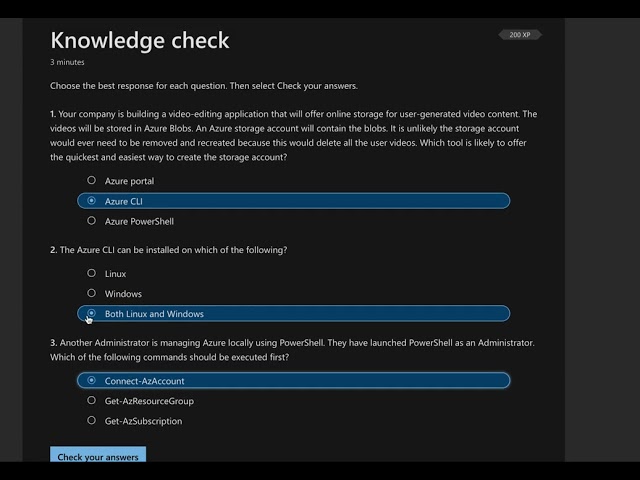Choose the Get-AzResourceGroup radio option
Viewport: 640px width, 480px height.
click(91, 400)
